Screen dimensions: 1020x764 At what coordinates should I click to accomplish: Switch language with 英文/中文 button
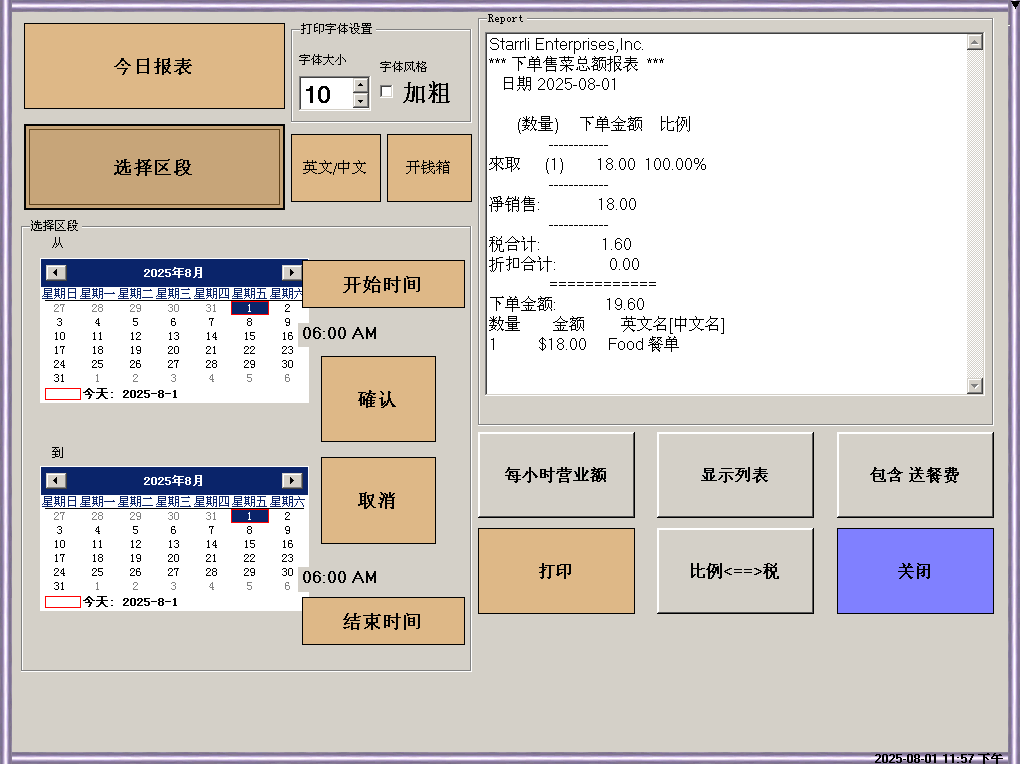tap(335, 168)
